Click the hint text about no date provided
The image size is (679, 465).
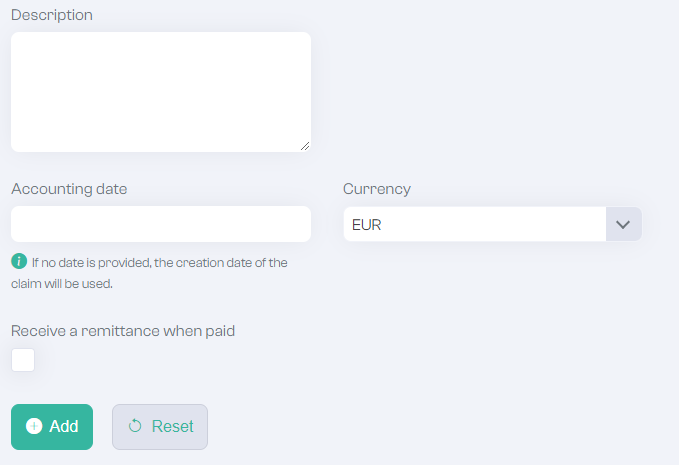pyautogui.click(x=149, y=273)
